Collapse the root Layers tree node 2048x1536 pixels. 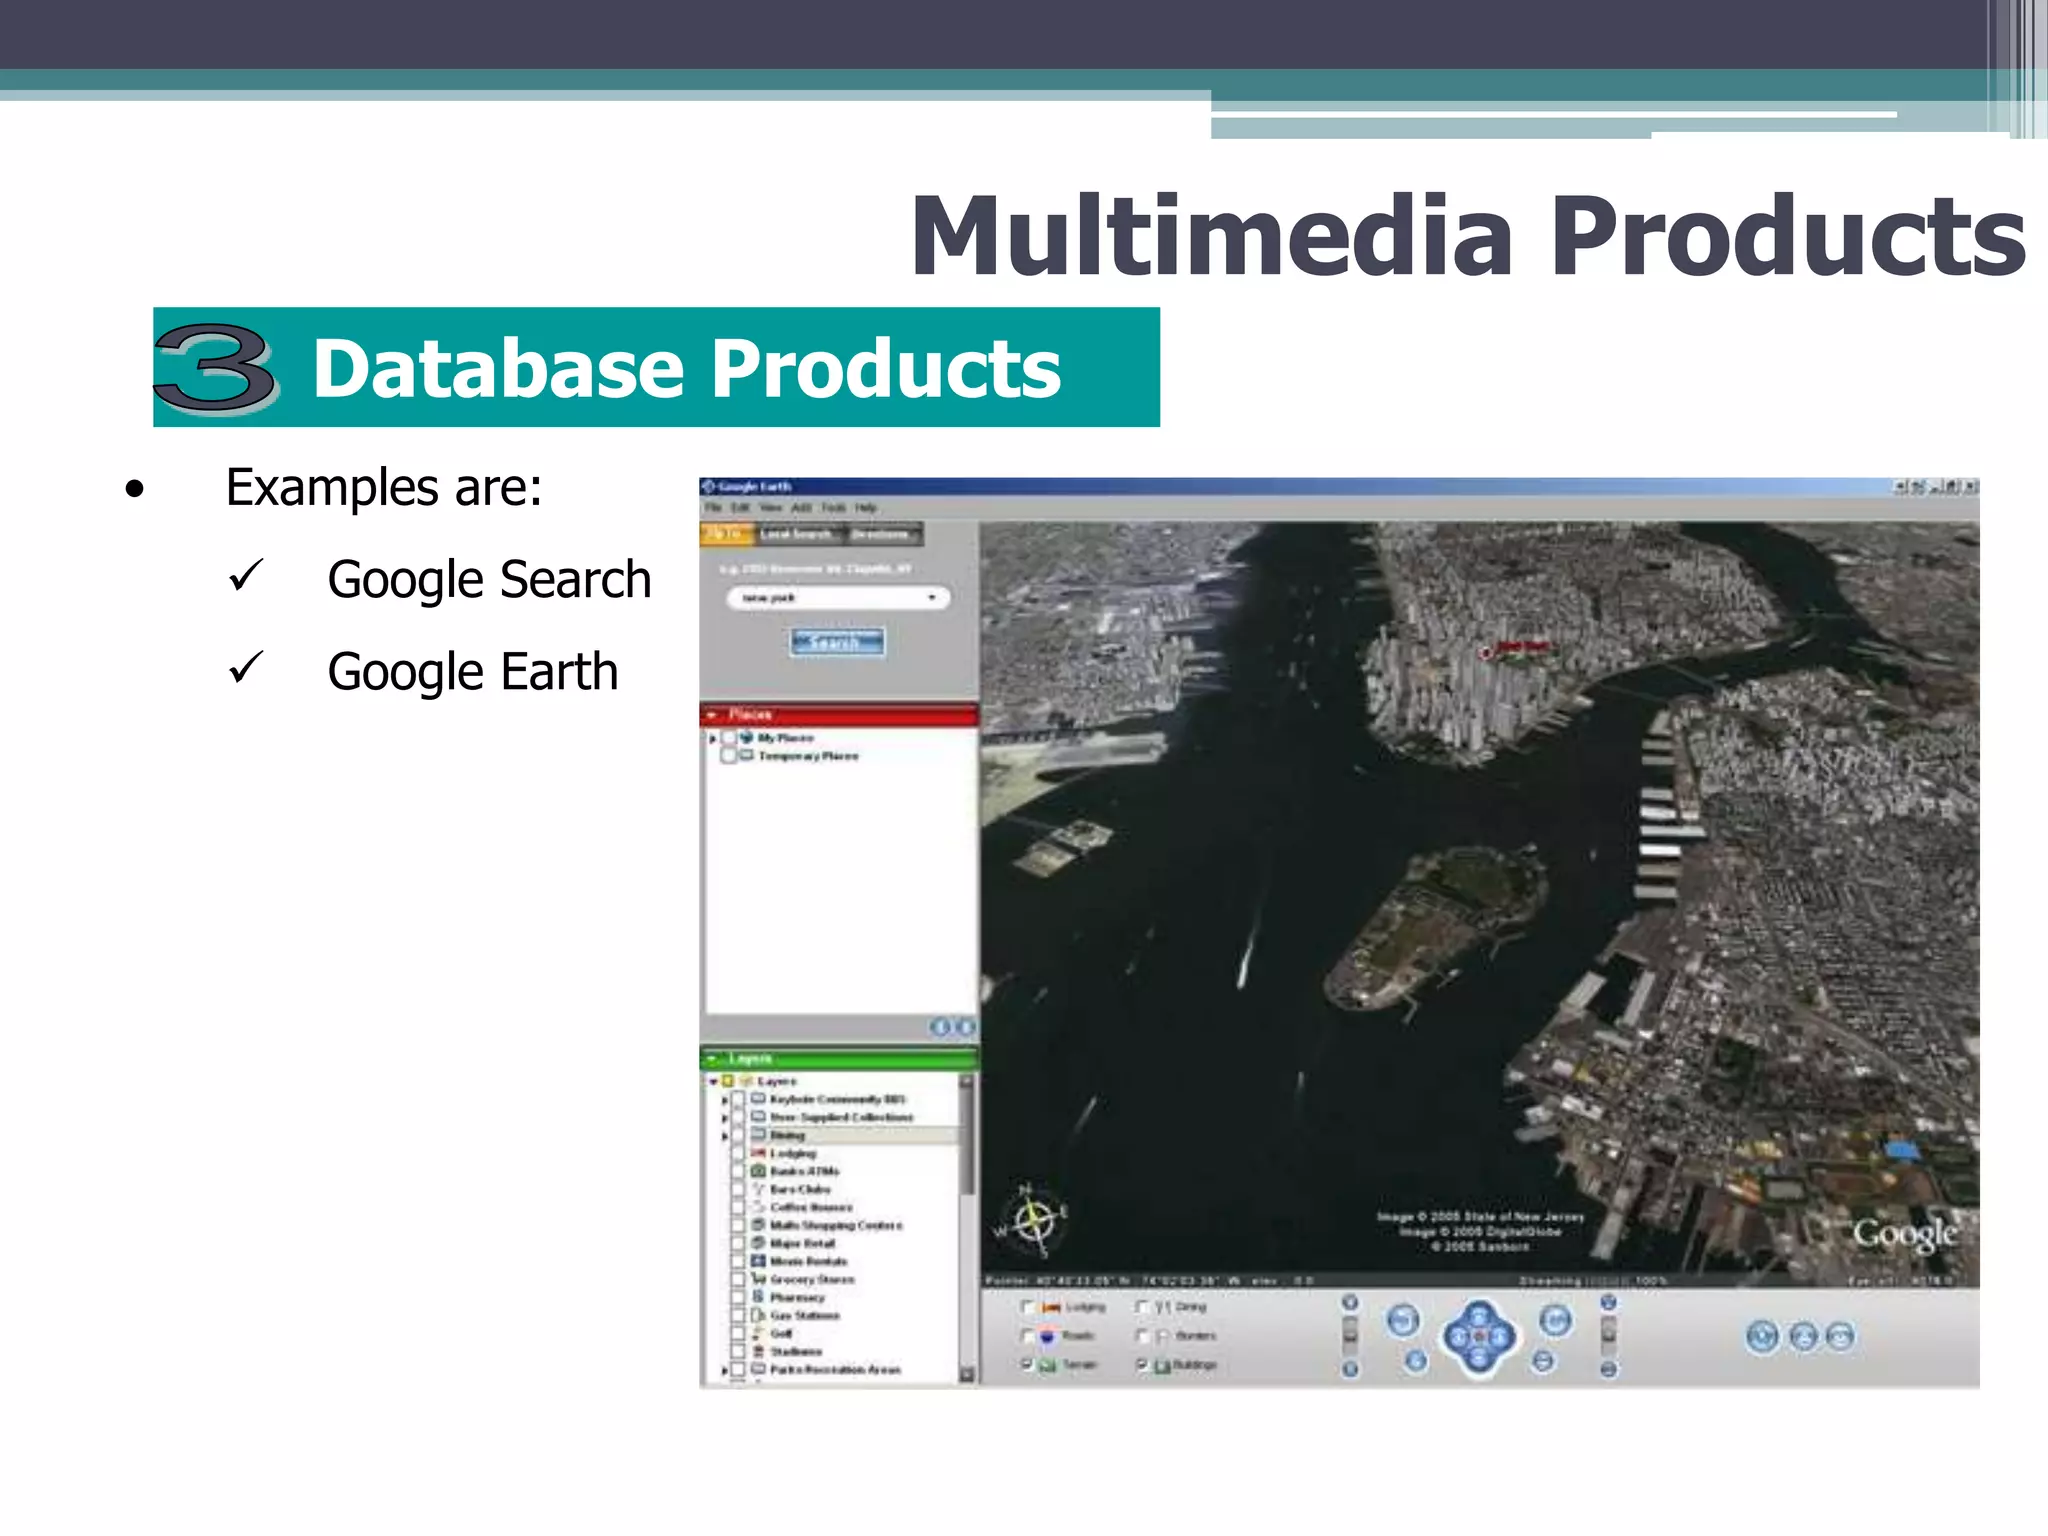[713, 1081]
